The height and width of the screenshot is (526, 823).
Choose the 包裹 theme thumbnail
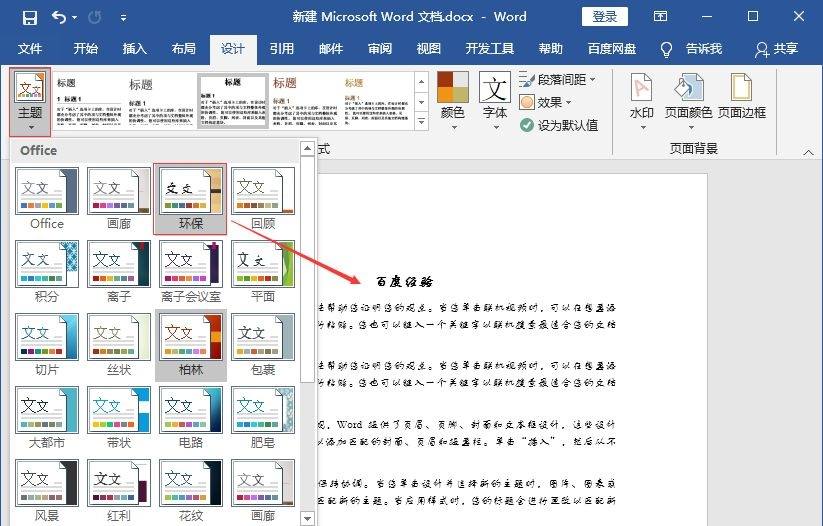point(262,345)
